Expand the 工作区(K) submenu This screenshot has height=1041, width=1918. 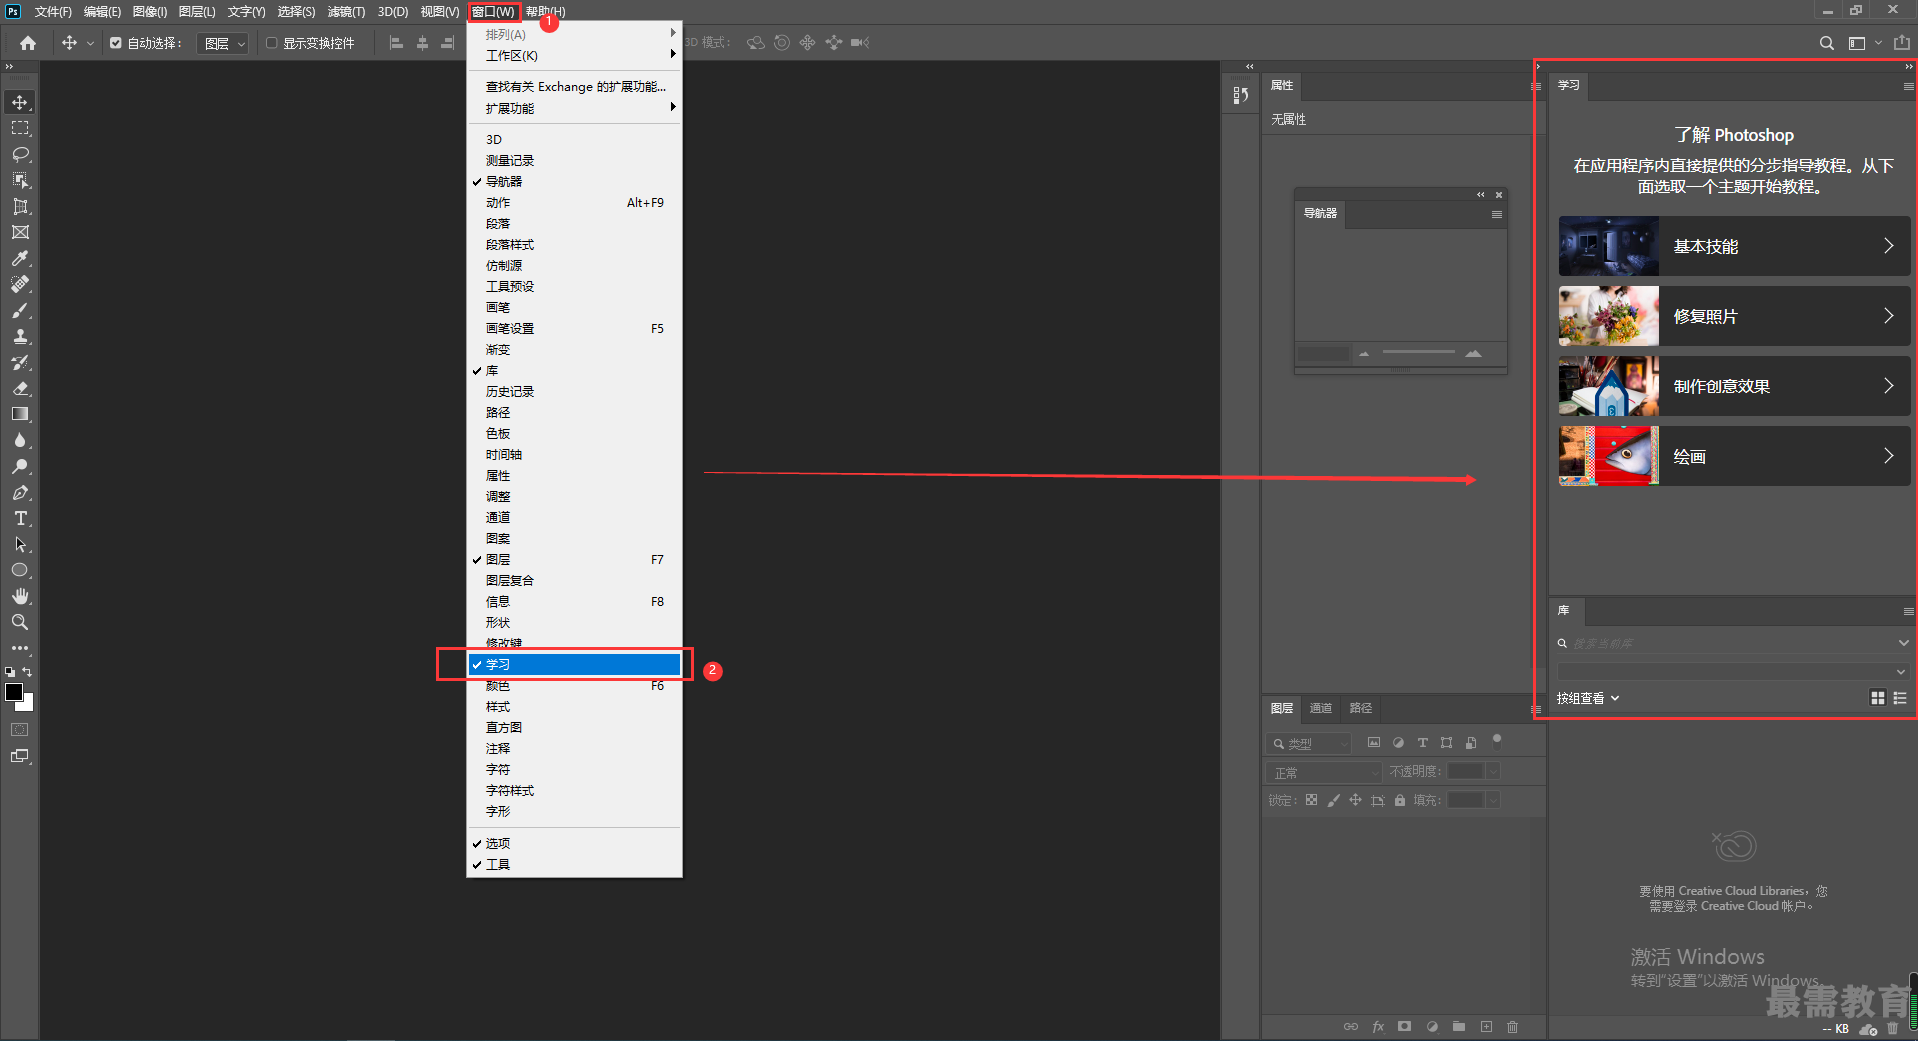[574, 55]
